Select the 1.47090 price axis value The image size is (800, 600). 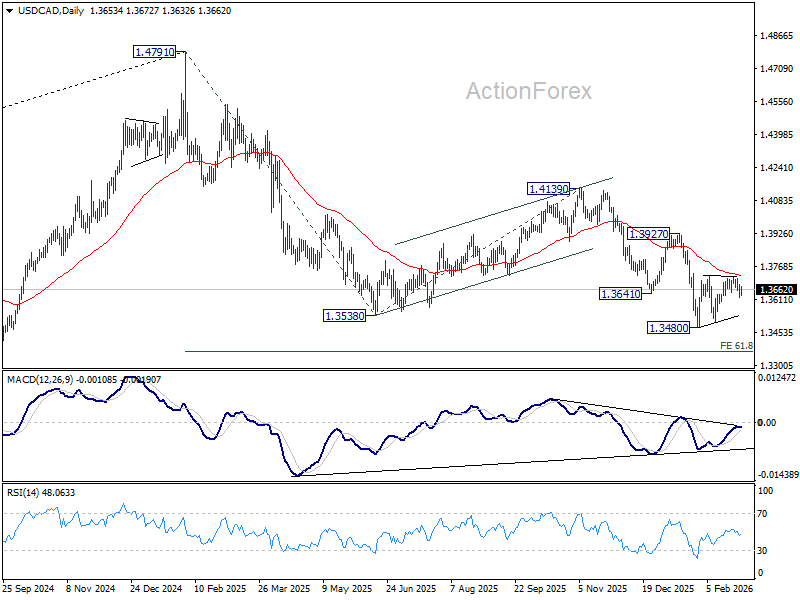[777, 68]
